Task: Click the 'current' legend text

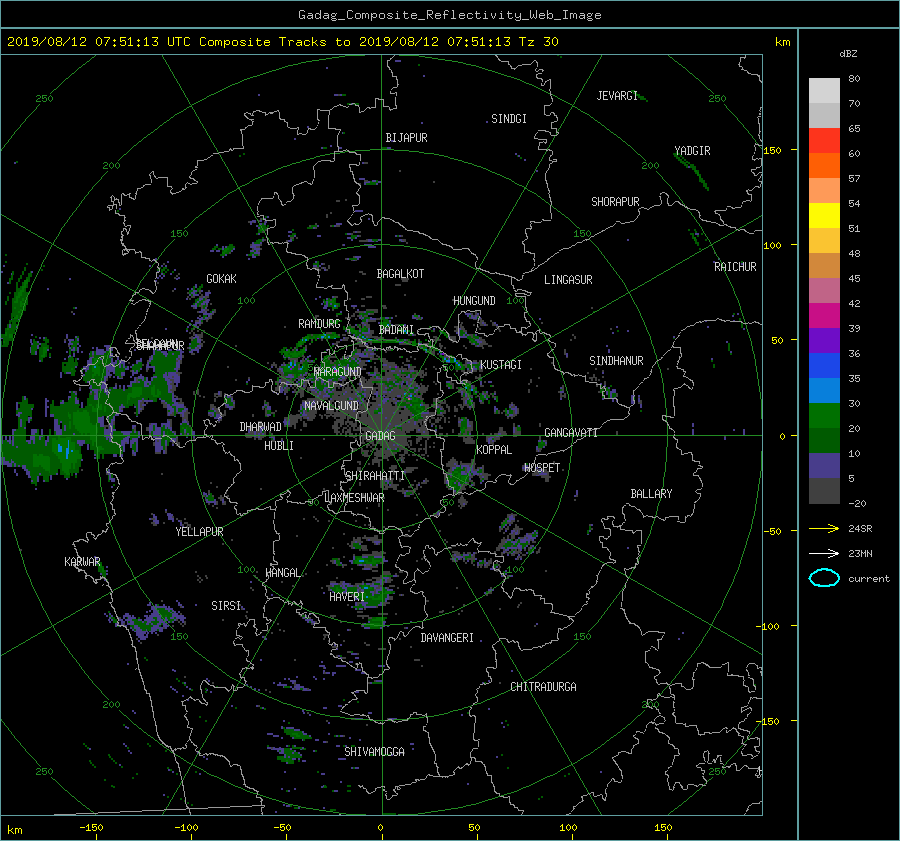Action: click(869, 579)
